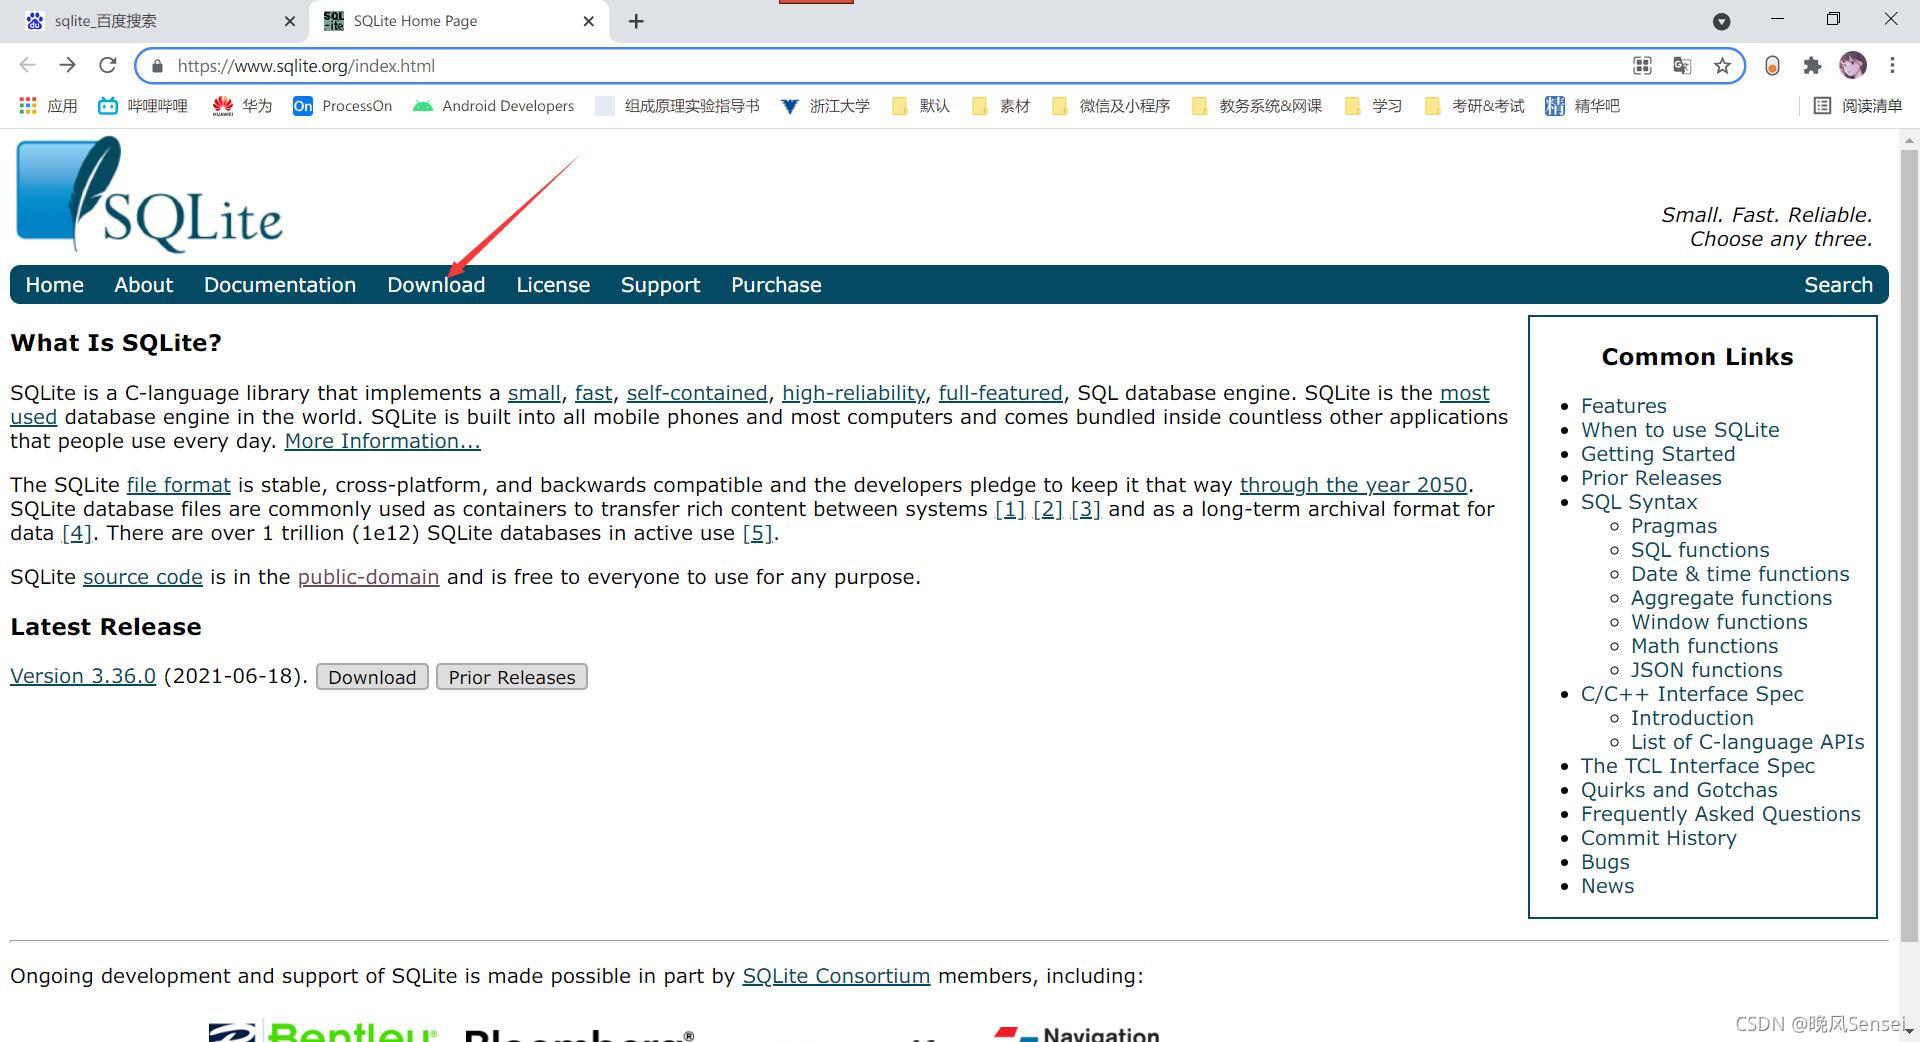Open Purchase in the navigation bar
Image resolution: width=1920 pixels, height=1042 pixels.
[776, 285]
